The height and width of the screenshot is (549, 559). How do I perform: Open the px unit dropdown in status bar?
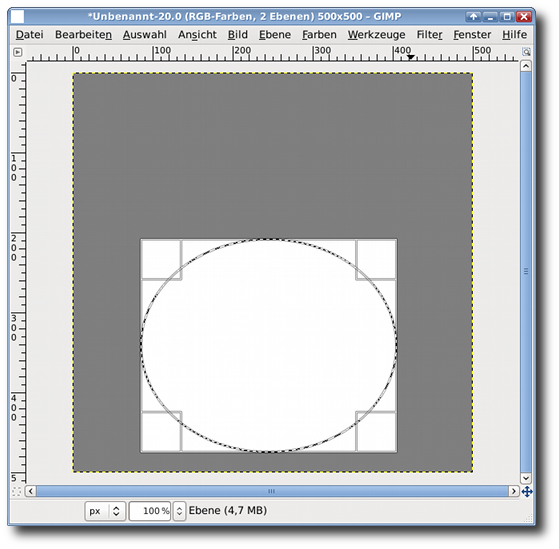click(105, 511)
